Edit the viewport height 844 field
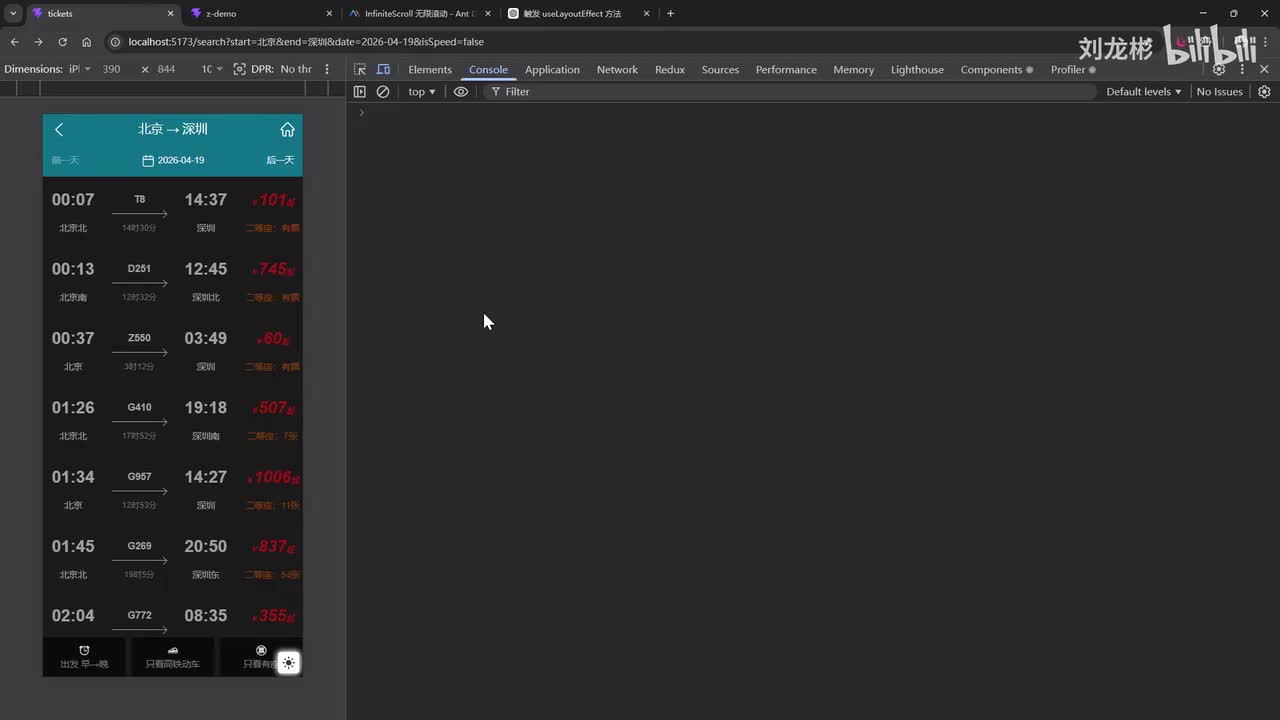 [x=166, y=69]
